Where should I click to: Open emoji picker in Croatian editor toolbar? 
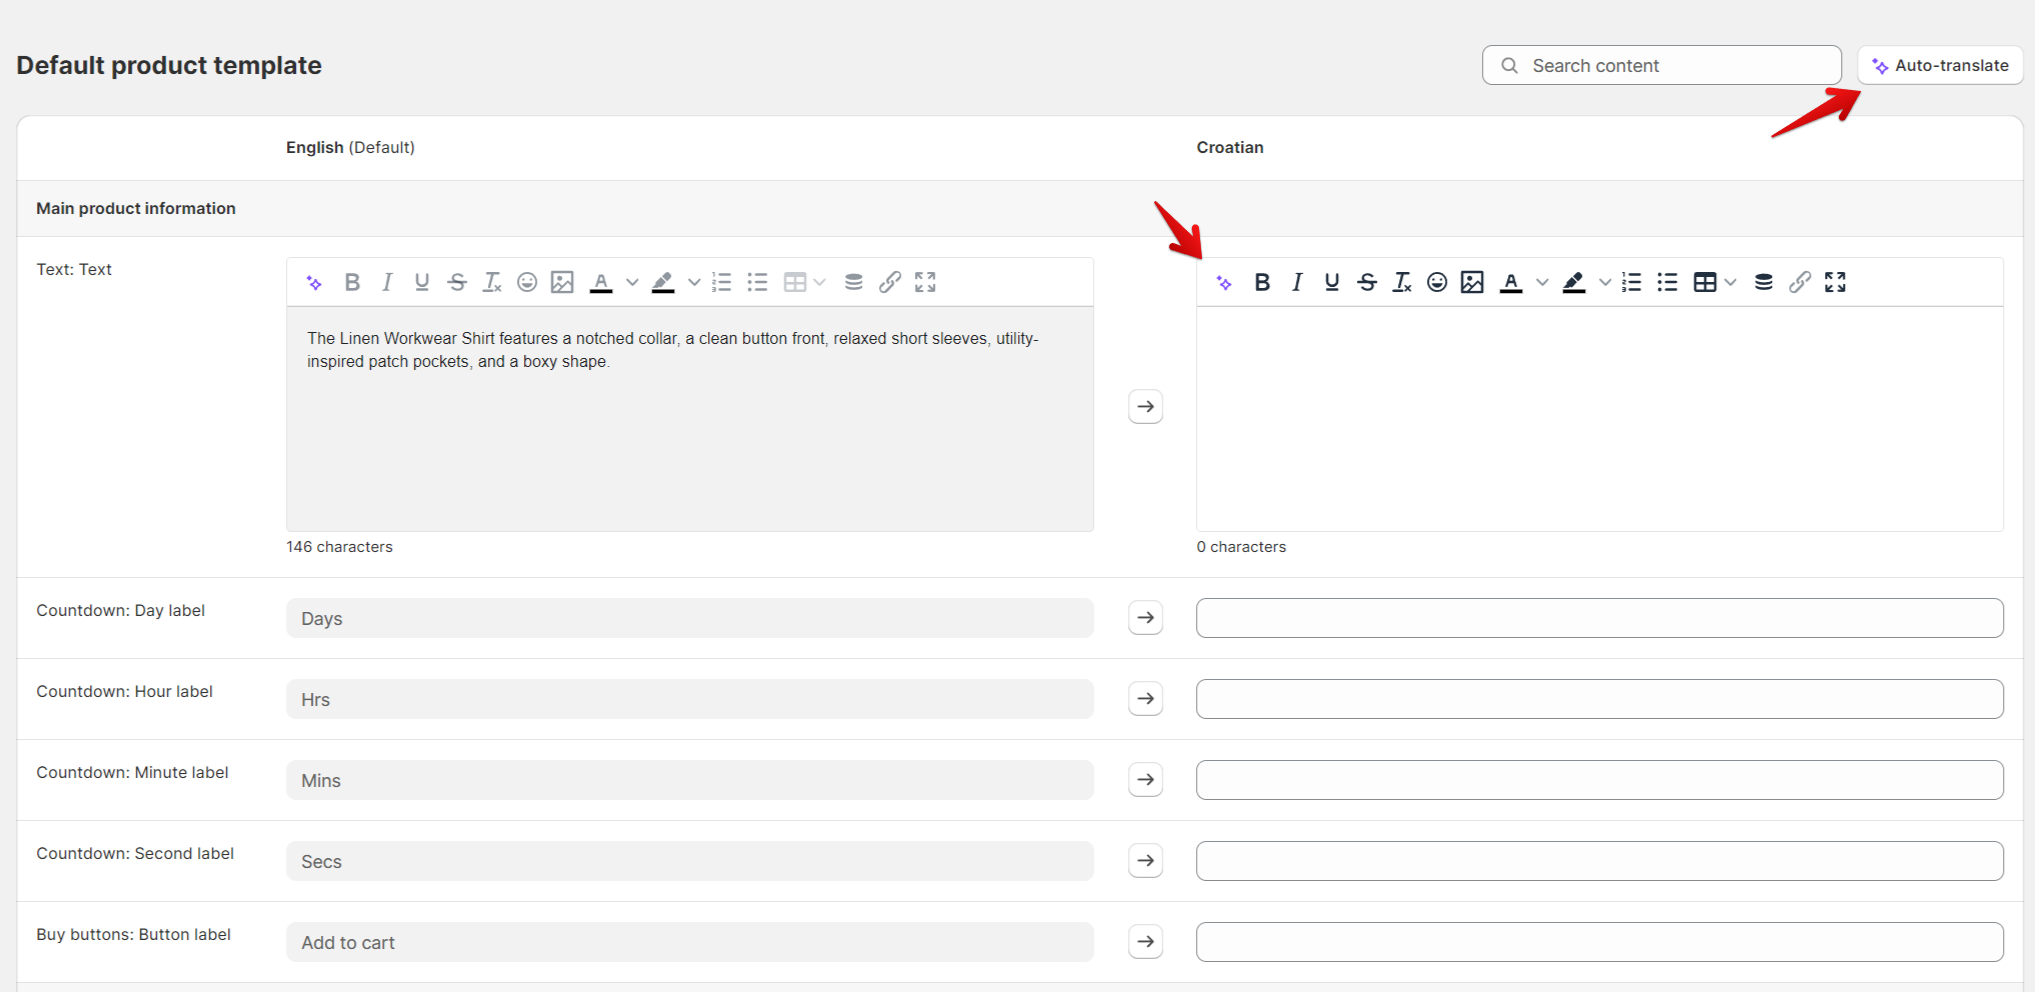(1437, 283)
